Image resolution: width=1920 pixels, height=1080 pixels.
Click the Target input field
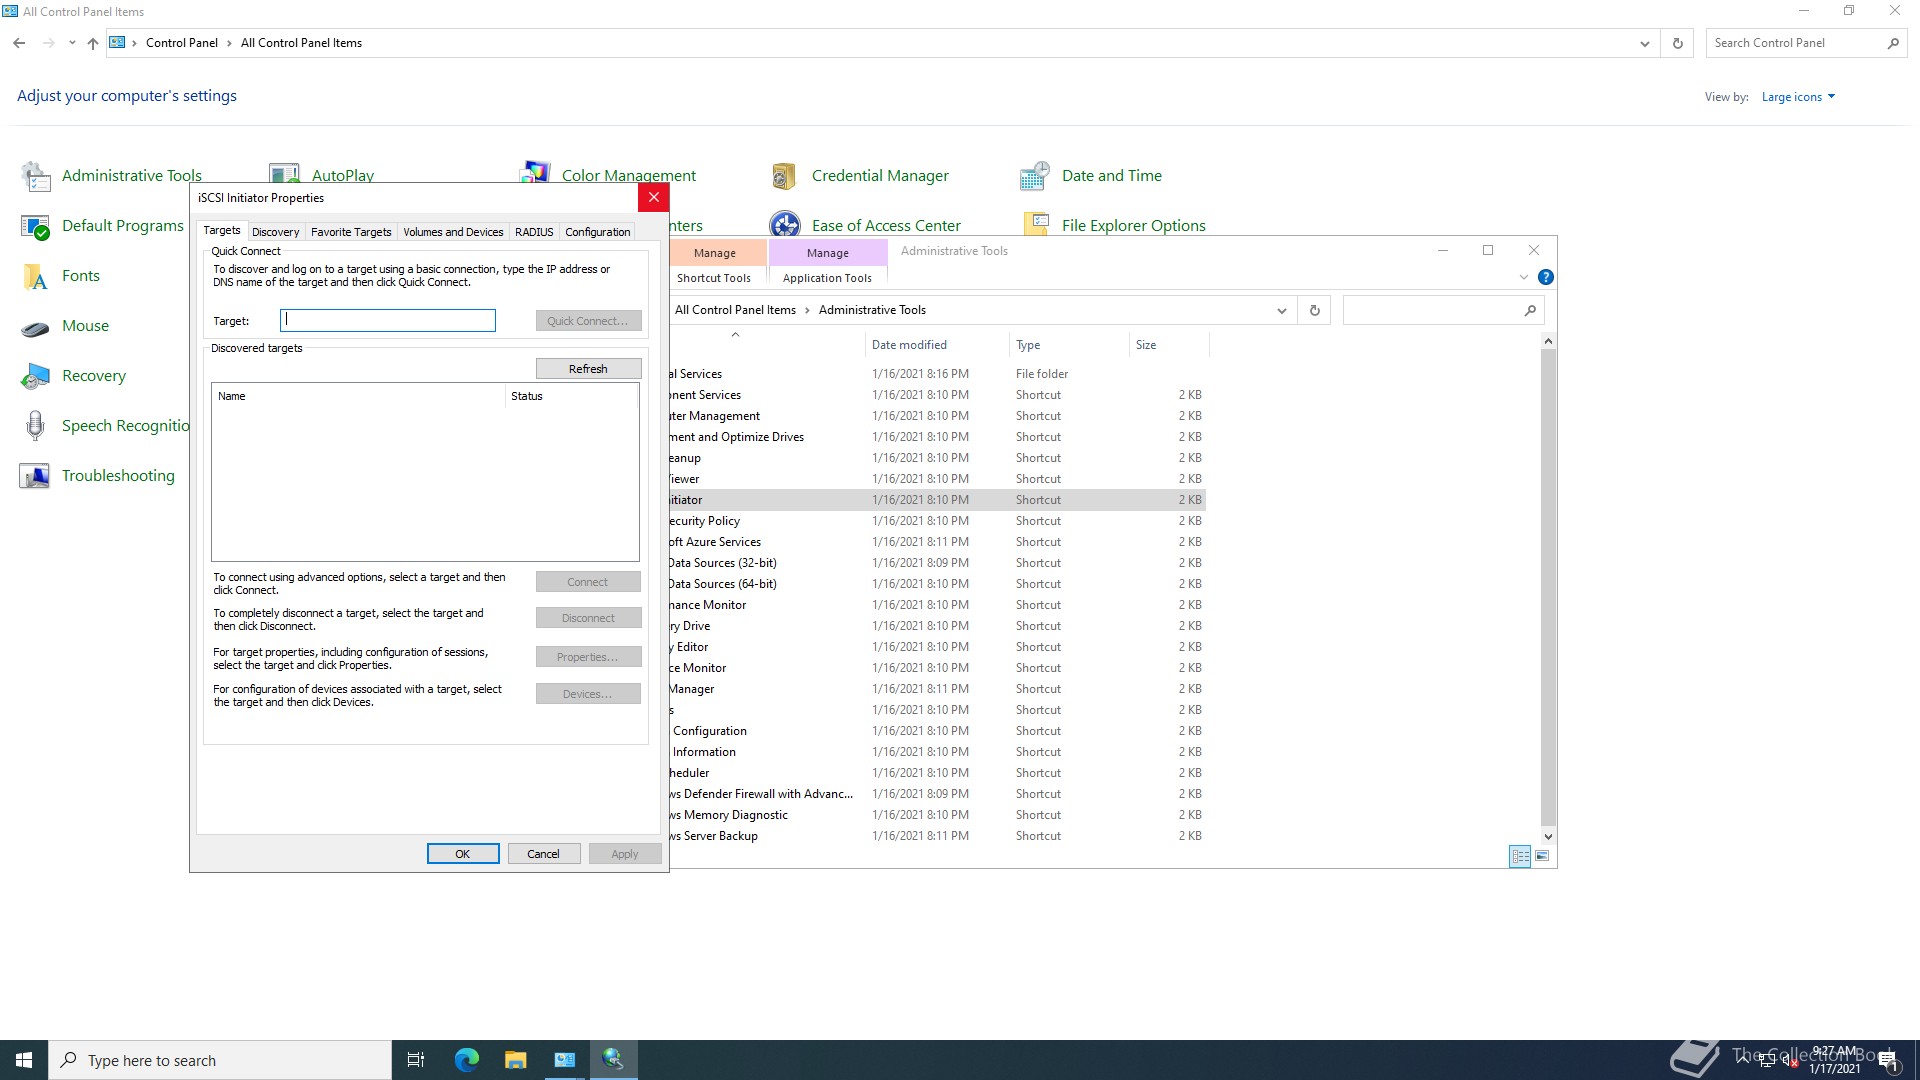[x=388, y=320]
